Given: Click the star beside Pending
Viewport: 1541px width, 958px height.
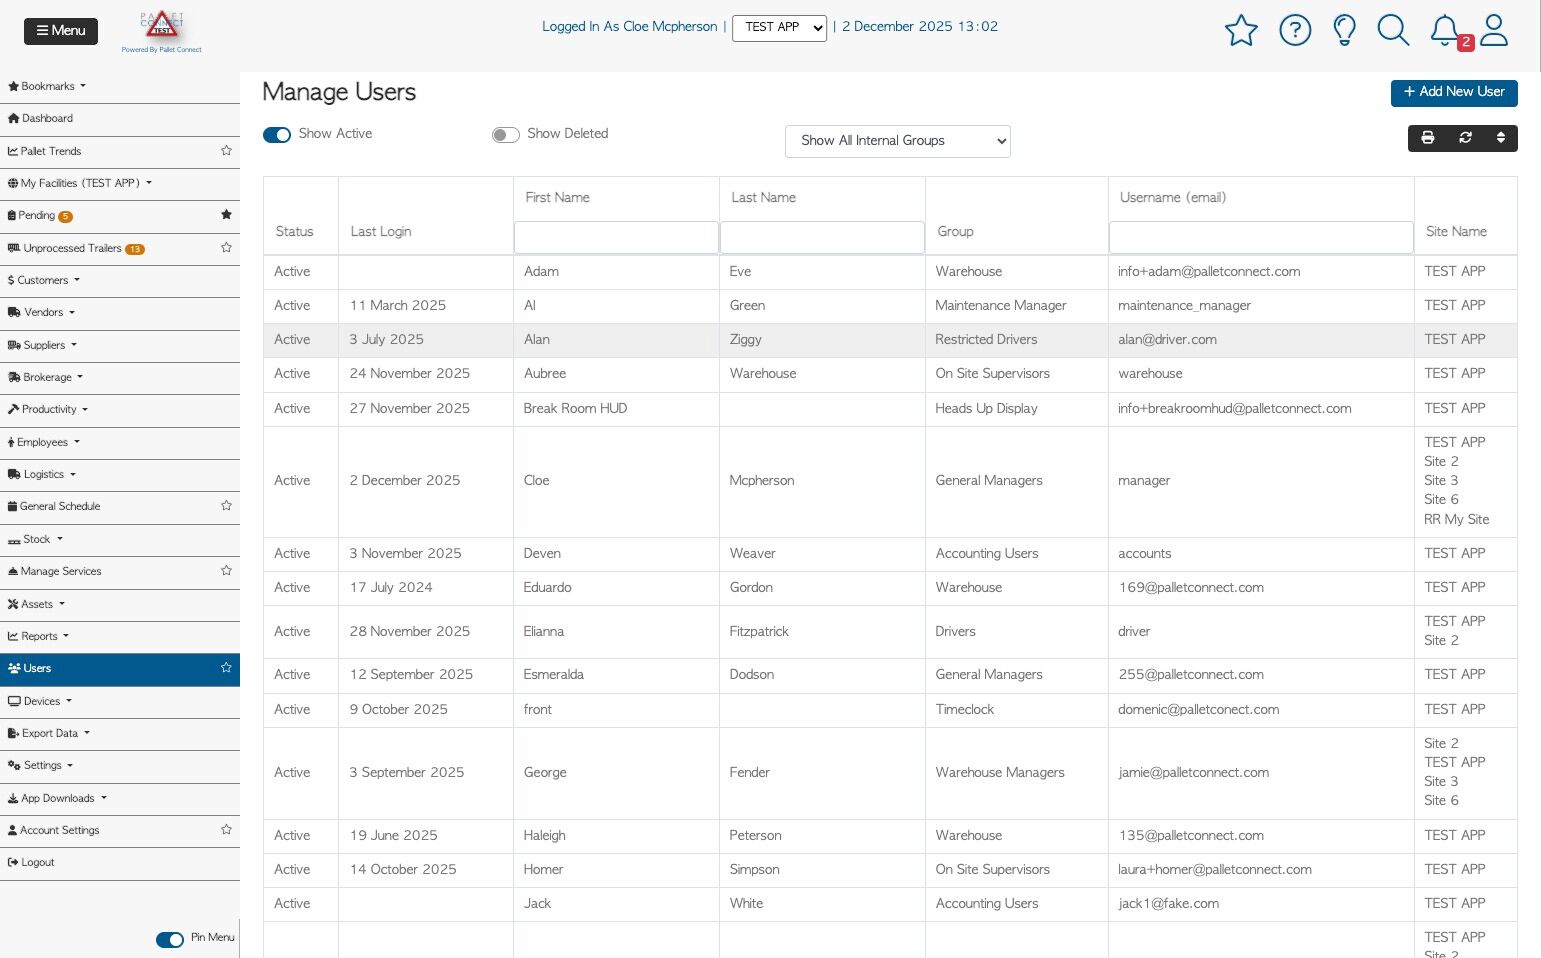Looking at the screenshot, I should point(226,215).
